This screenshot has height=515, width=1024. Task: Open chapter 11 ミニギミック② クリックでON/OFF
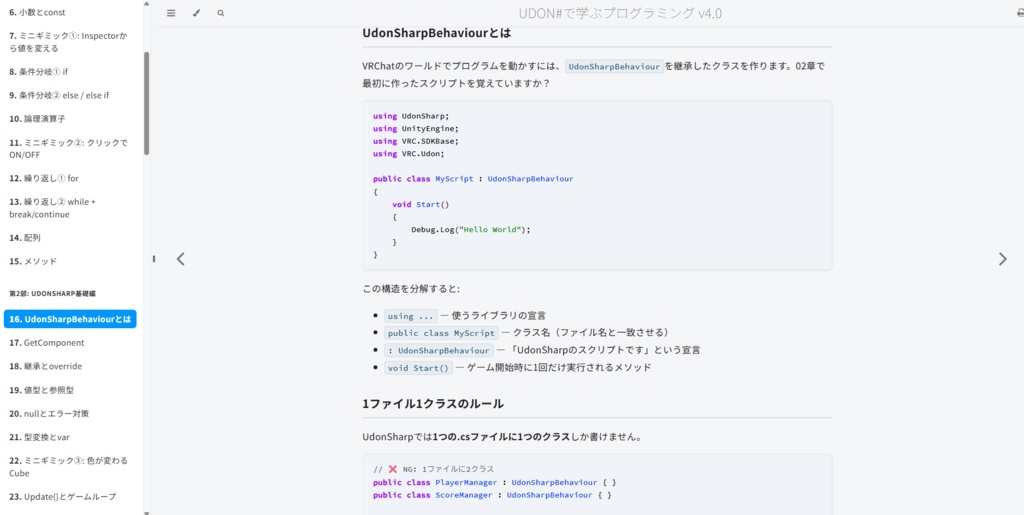click(68, 148)
